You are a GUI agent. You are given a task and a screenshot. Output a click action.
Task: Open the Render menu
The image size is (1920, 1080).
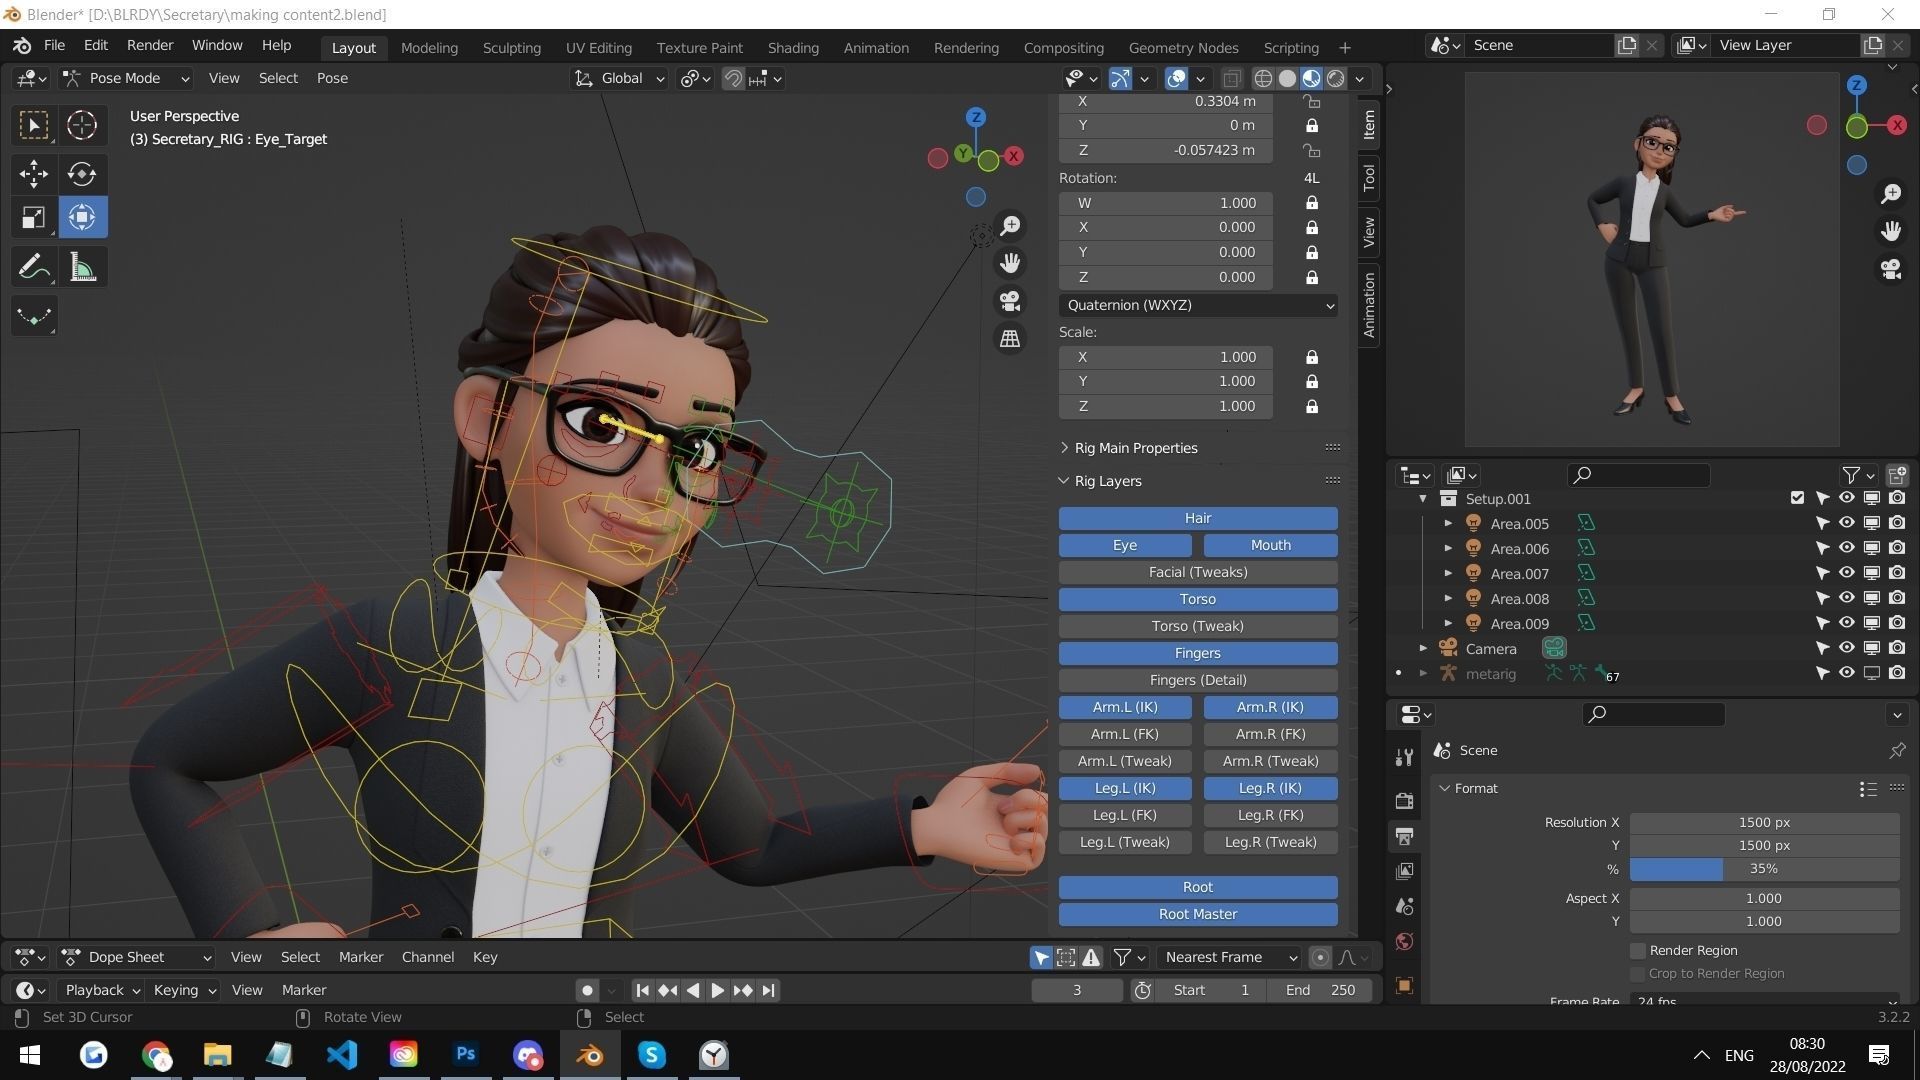(x=149, y=45)
